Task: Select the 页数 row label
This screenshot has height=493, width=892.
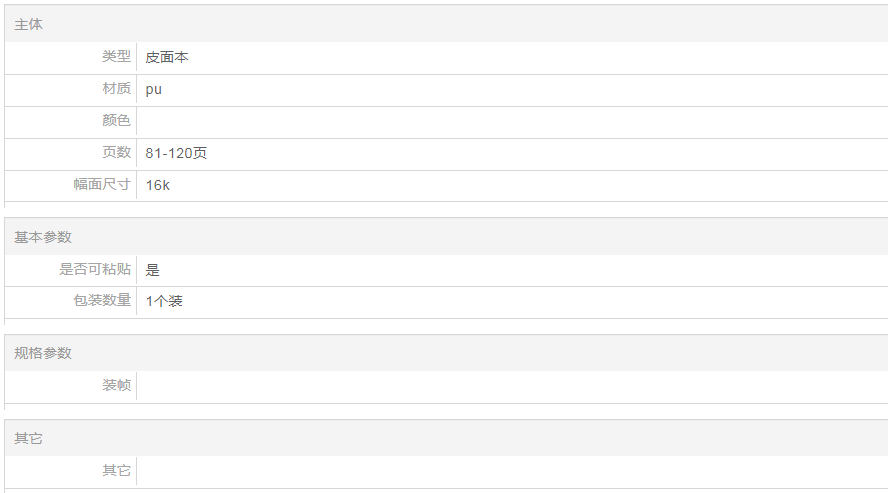Action: [x=116, y=153]
